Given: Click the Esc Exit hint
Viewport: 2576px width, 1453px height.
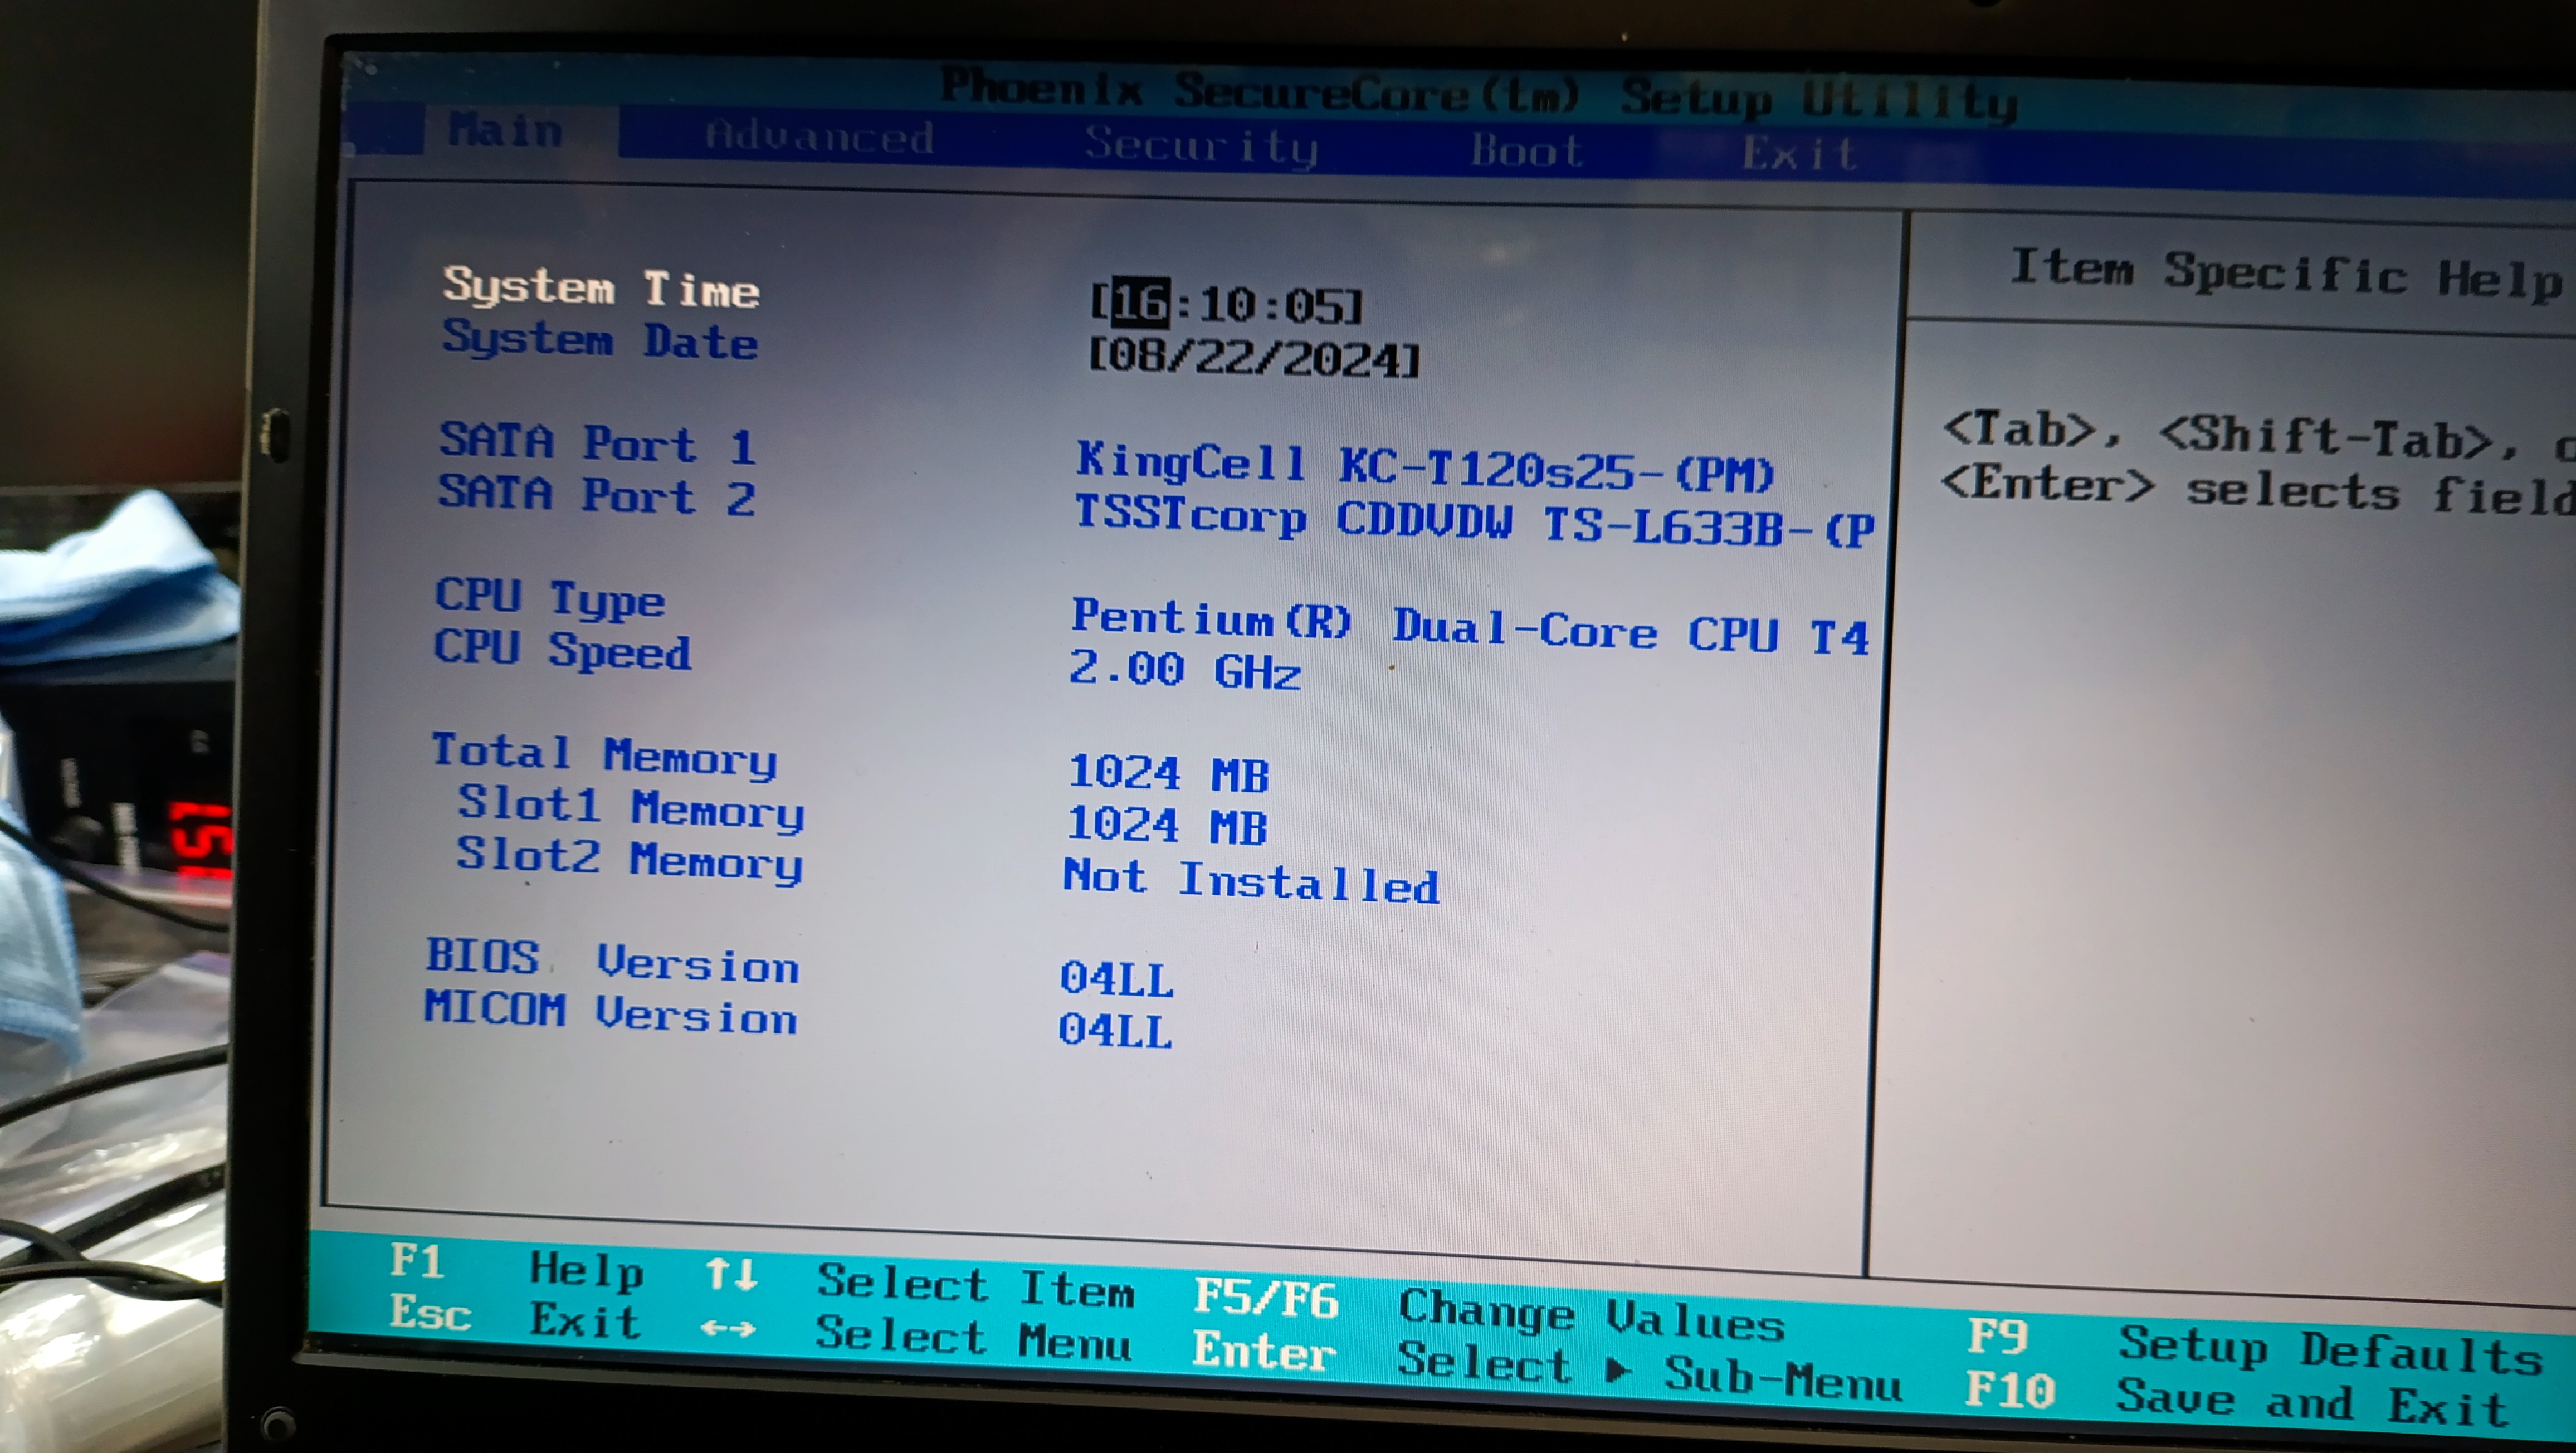Looking at the screenshot, I should [515, 1317].
